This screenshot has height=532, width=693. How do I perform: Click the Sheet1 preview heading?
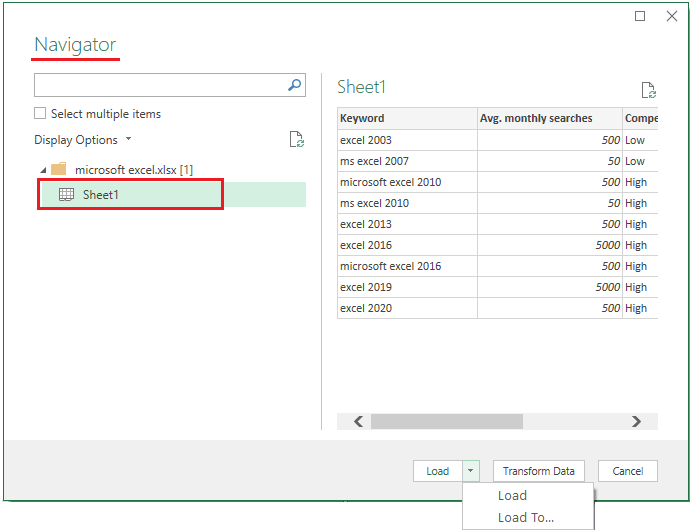tap(361, 87)
